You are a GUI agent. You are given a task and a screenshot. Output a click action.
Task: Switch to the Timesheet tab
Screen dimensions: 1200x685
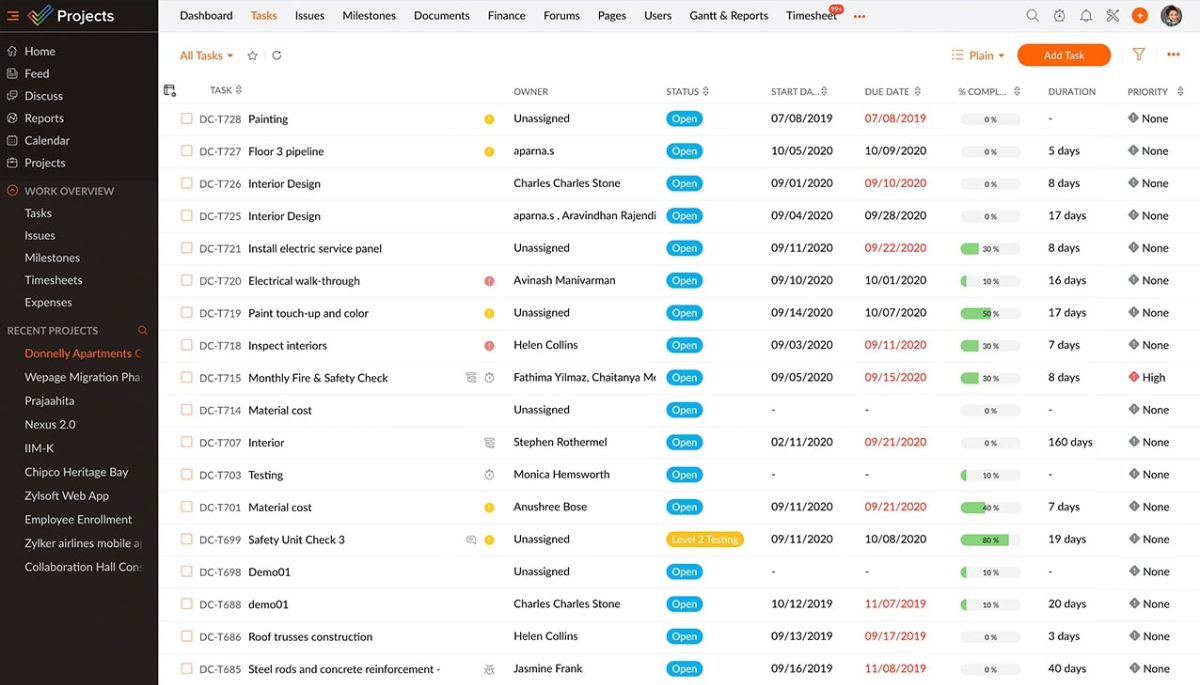[x=811, y=16]
